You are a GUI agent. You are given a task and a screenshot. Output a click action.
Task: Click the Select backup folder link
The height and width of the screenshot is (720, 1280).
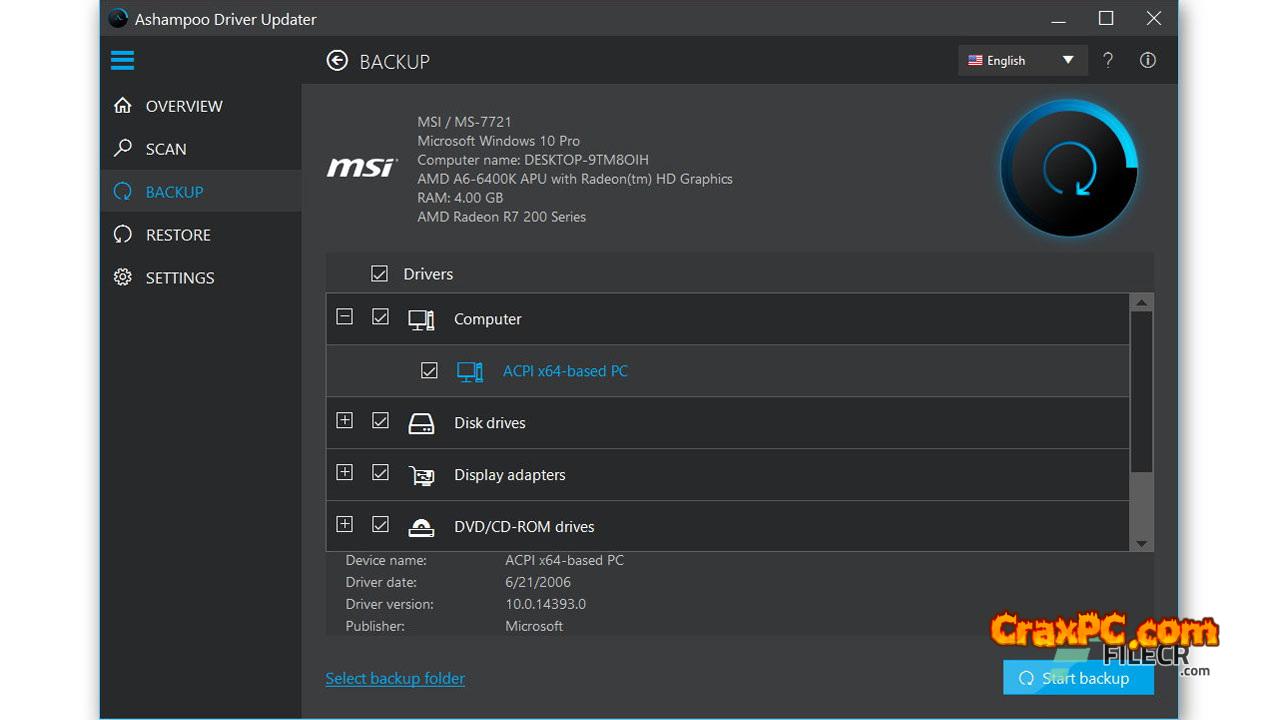click(x=395, y=678)
